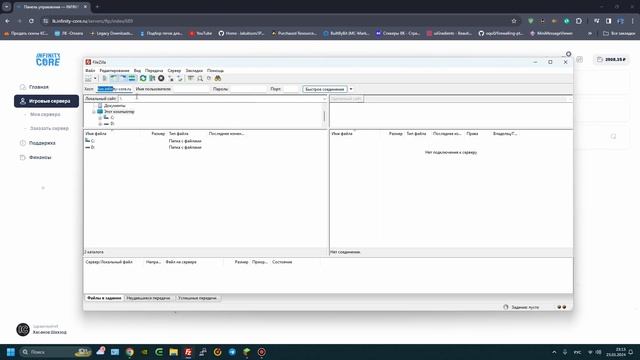Reconnect to the last server icon

coord(180,78)
